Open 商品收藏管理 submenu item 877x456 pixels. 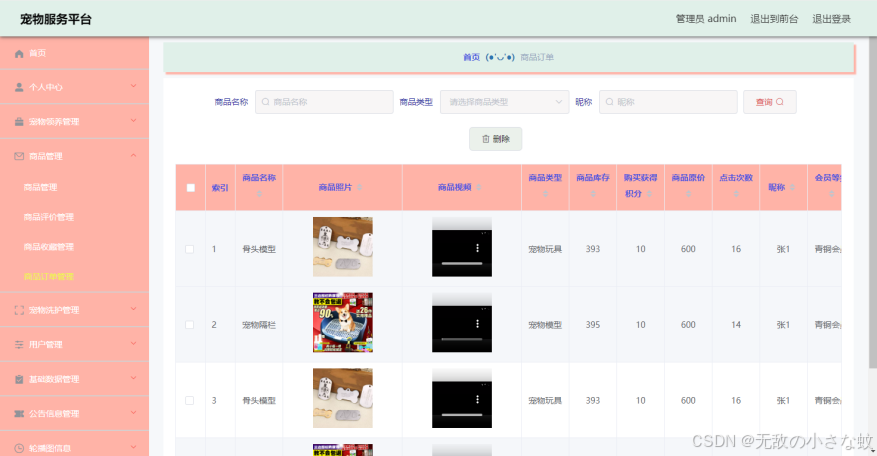point(49,247)
